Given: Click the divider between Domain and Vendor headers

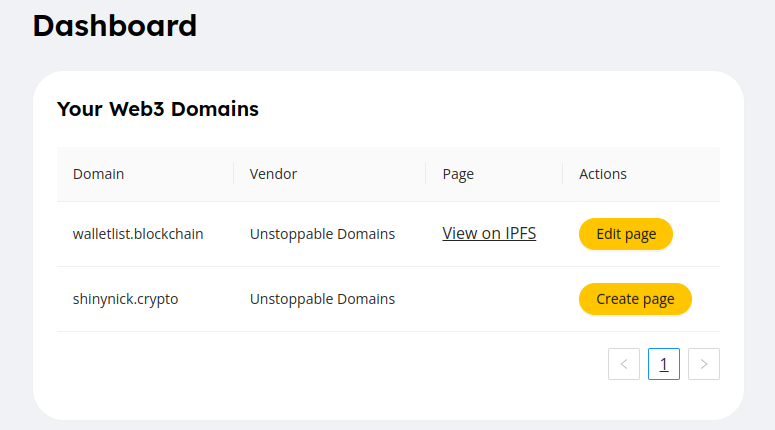Looking at the screenshot, I should [x=234, y=174].
